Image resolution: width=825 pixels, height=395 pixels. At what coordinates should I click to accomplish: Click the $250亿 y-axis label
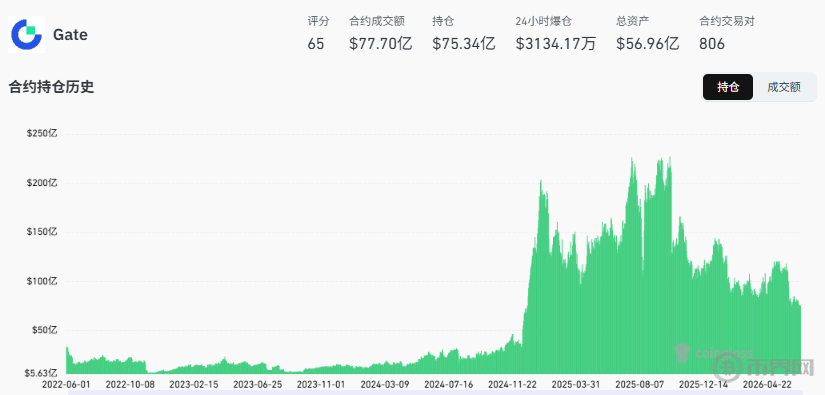pyautogui.click(x=42, y=134)
